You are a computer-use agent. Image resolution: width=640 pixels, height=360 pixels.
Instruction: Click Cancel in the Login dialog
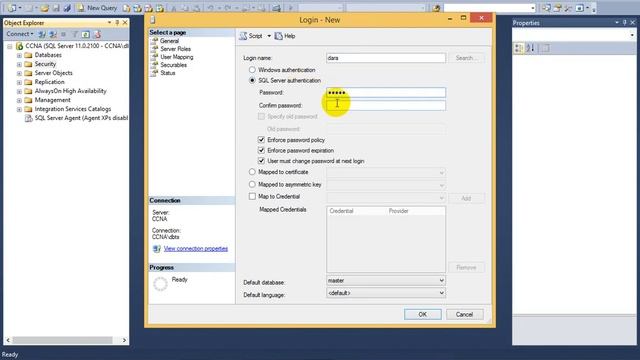(x=464, y=314)
